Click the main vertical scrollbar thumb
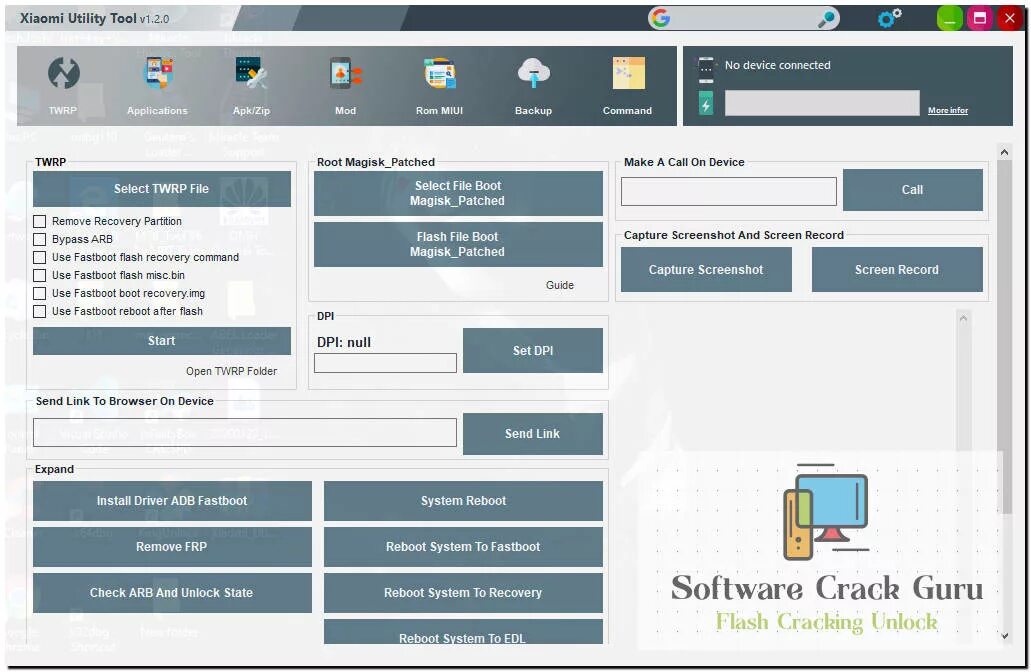Screen dimensions: 1031x672 (x=1004, y=337)
